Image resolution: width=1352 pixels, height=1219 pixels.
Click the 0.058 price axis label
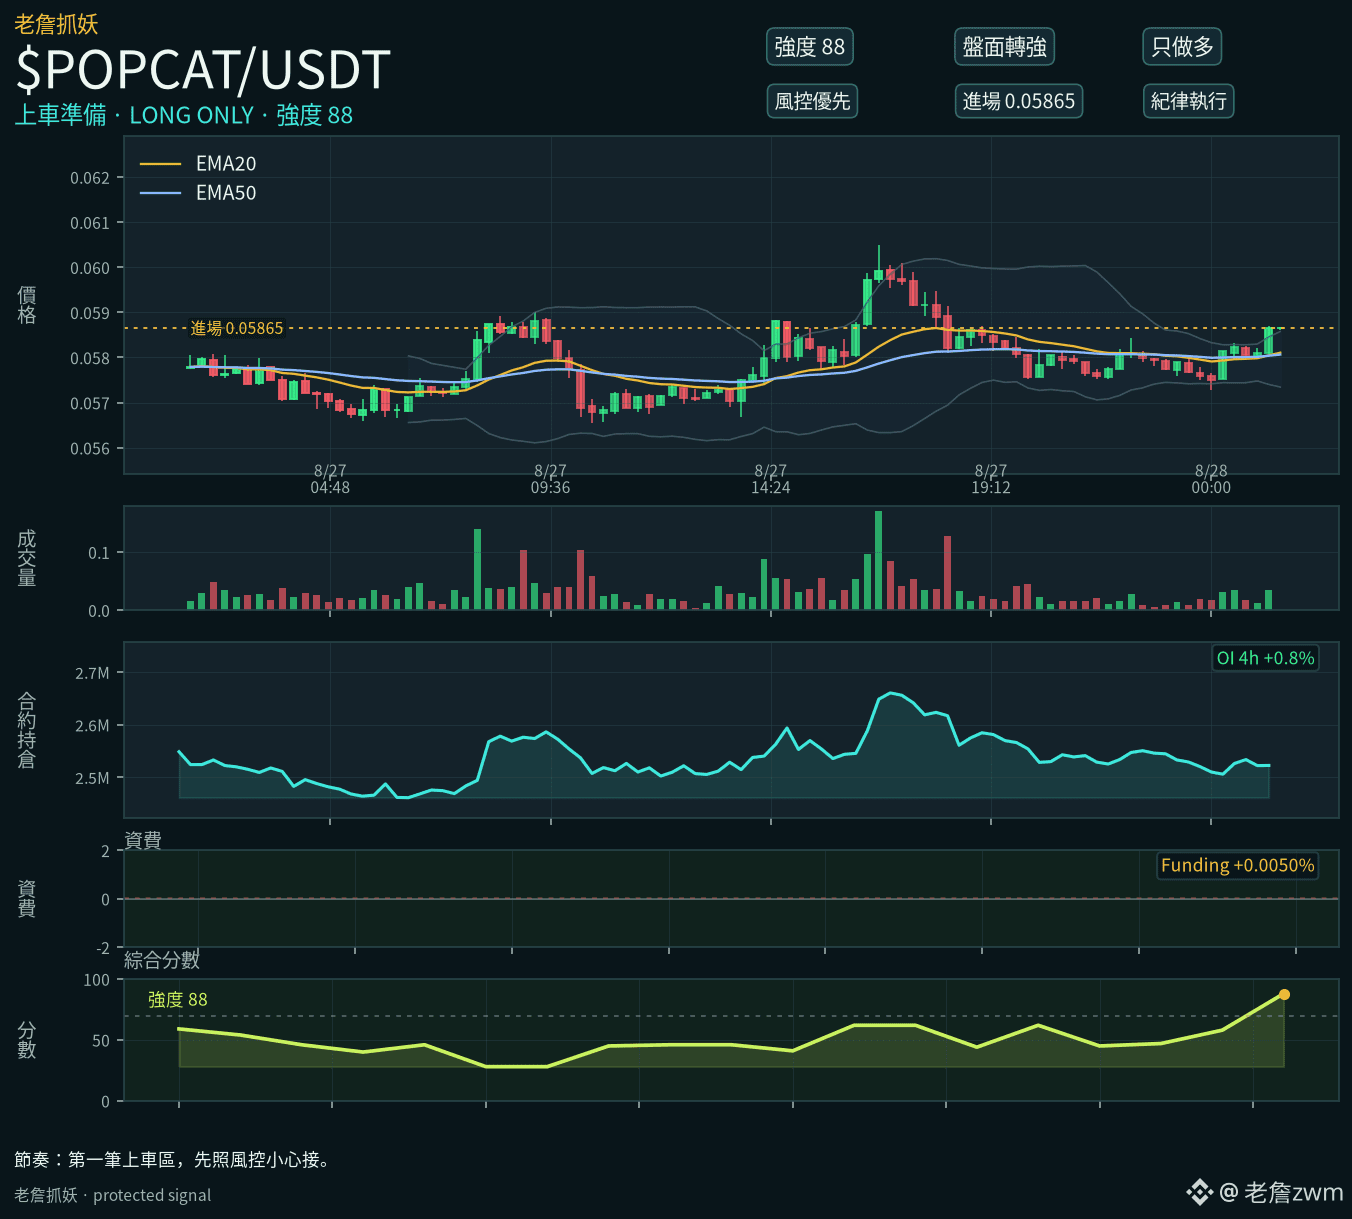click(90, 358)
